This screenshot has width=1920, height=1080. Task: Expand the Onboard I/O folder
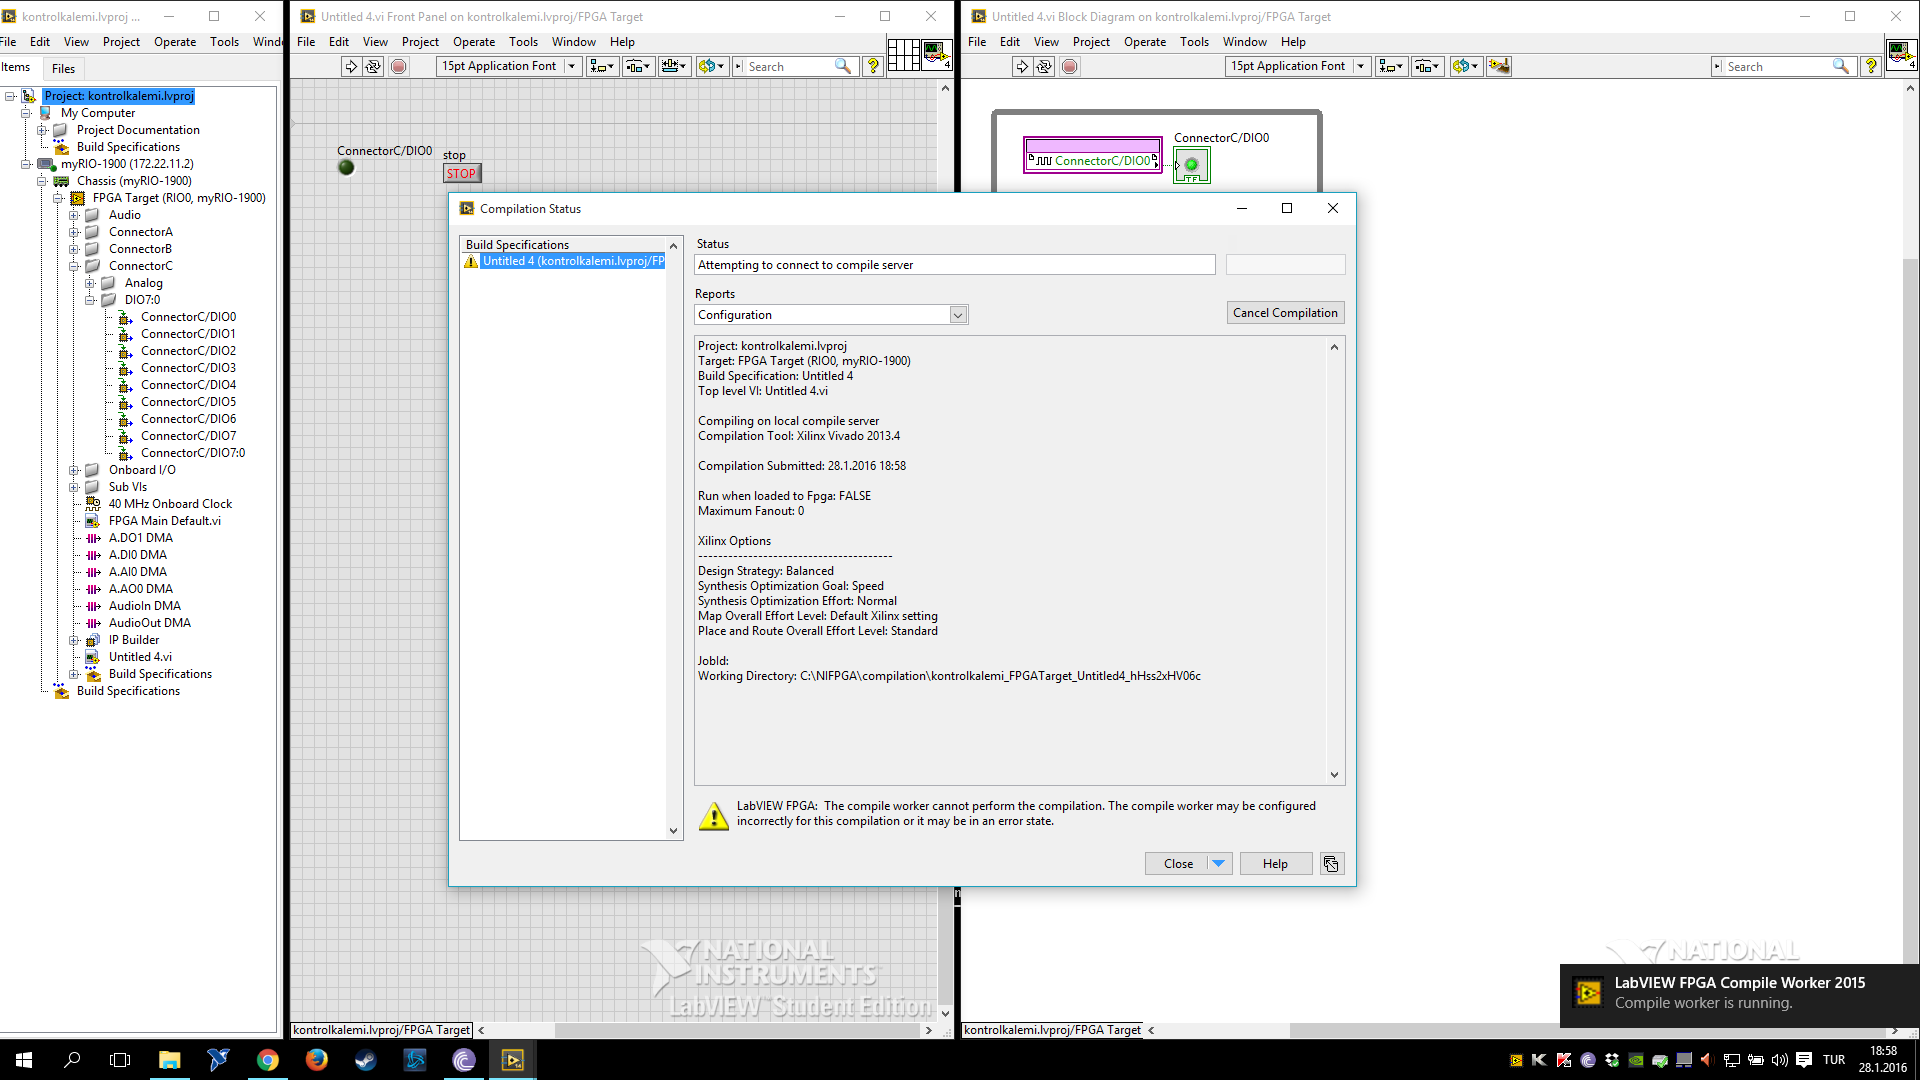74,470
